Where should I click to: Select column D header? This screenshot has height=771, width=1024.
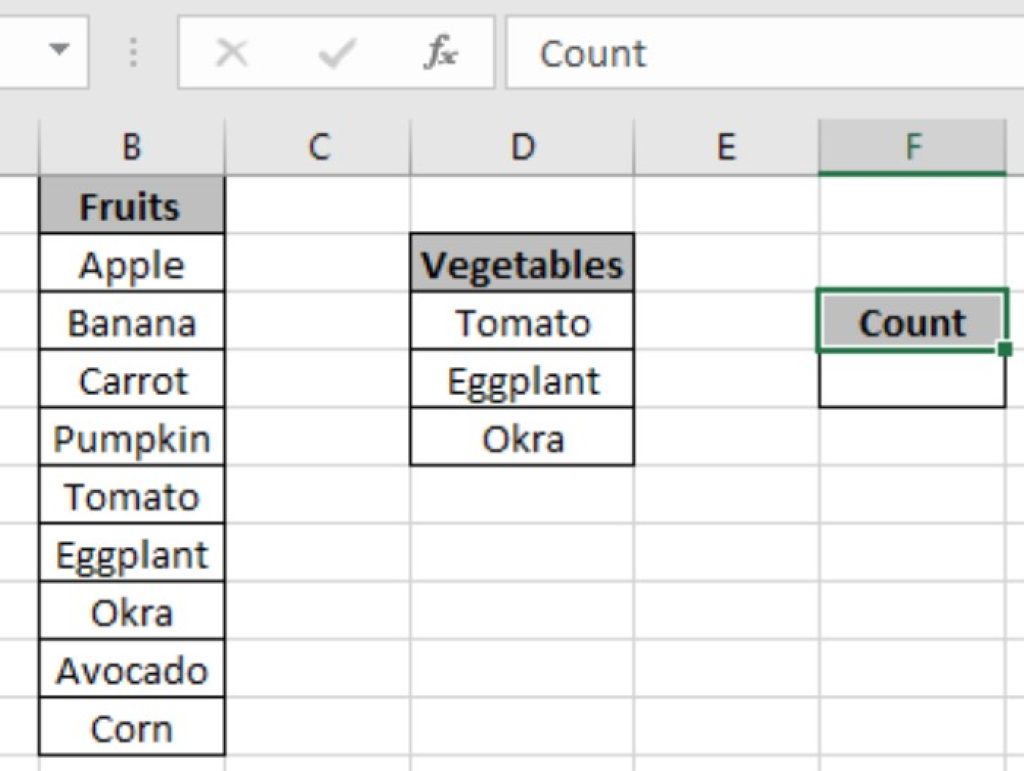[x=521, y=147]
